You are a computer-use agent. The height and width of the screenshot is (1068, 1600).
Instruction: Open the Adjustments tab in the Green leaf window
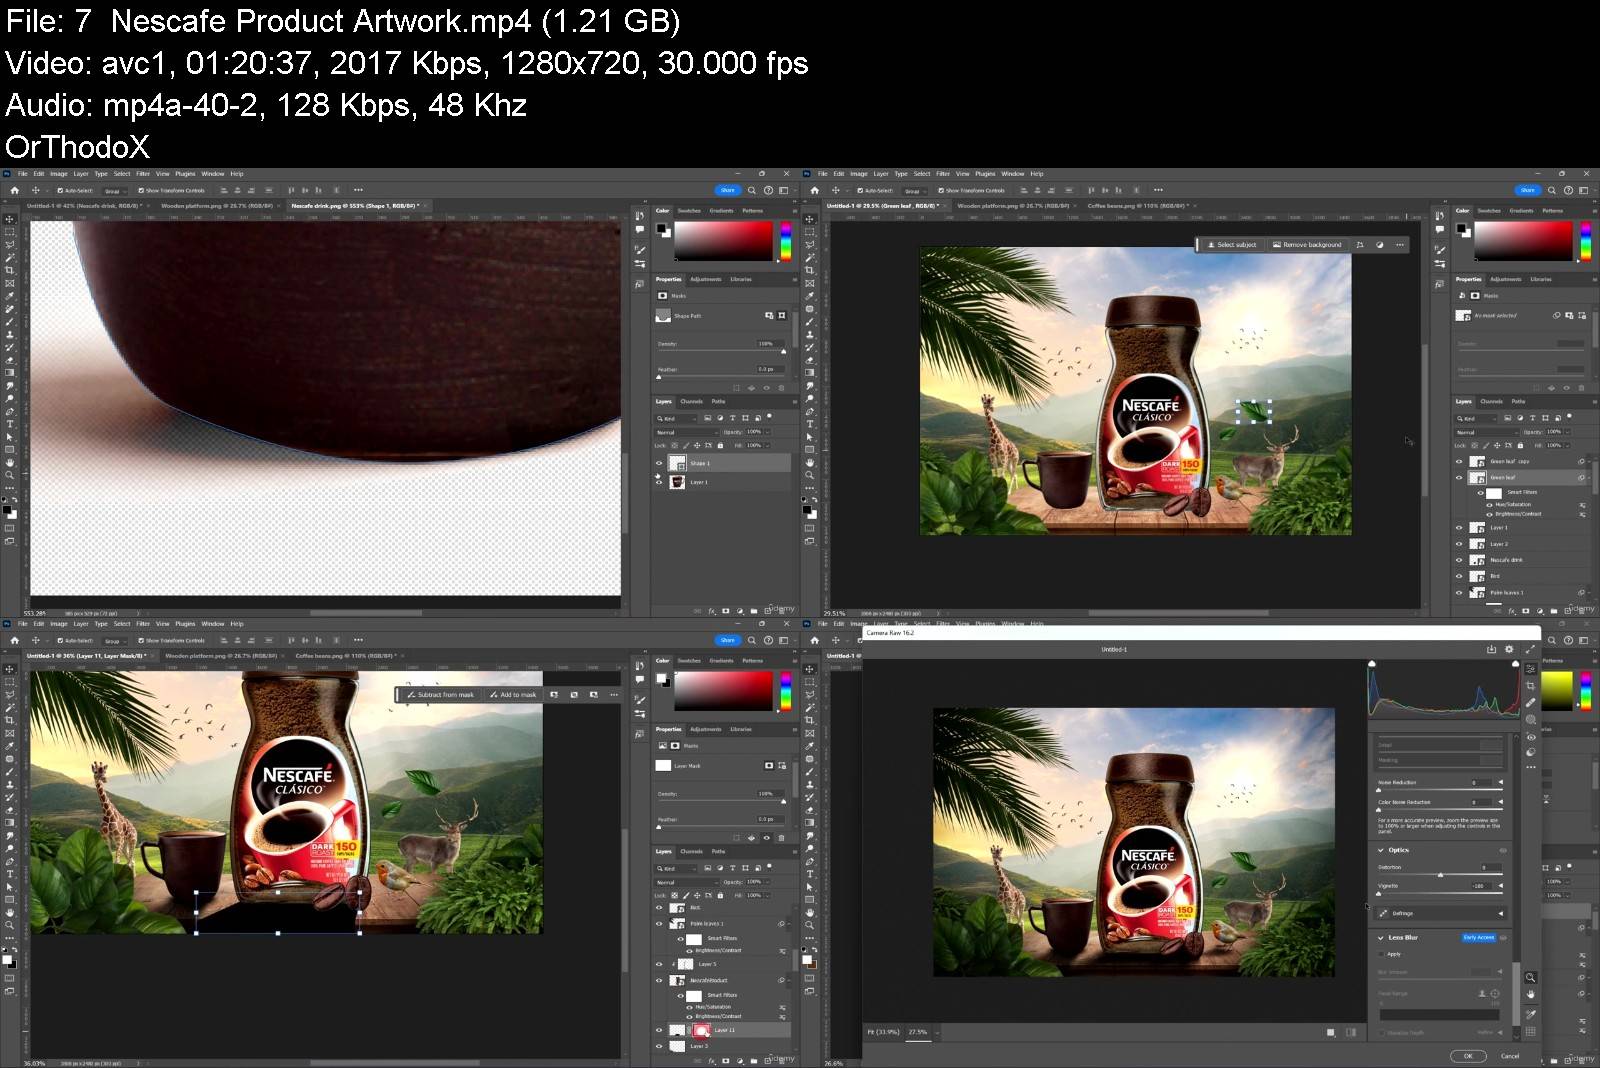pyautogui.click(x=1506, y=279)
